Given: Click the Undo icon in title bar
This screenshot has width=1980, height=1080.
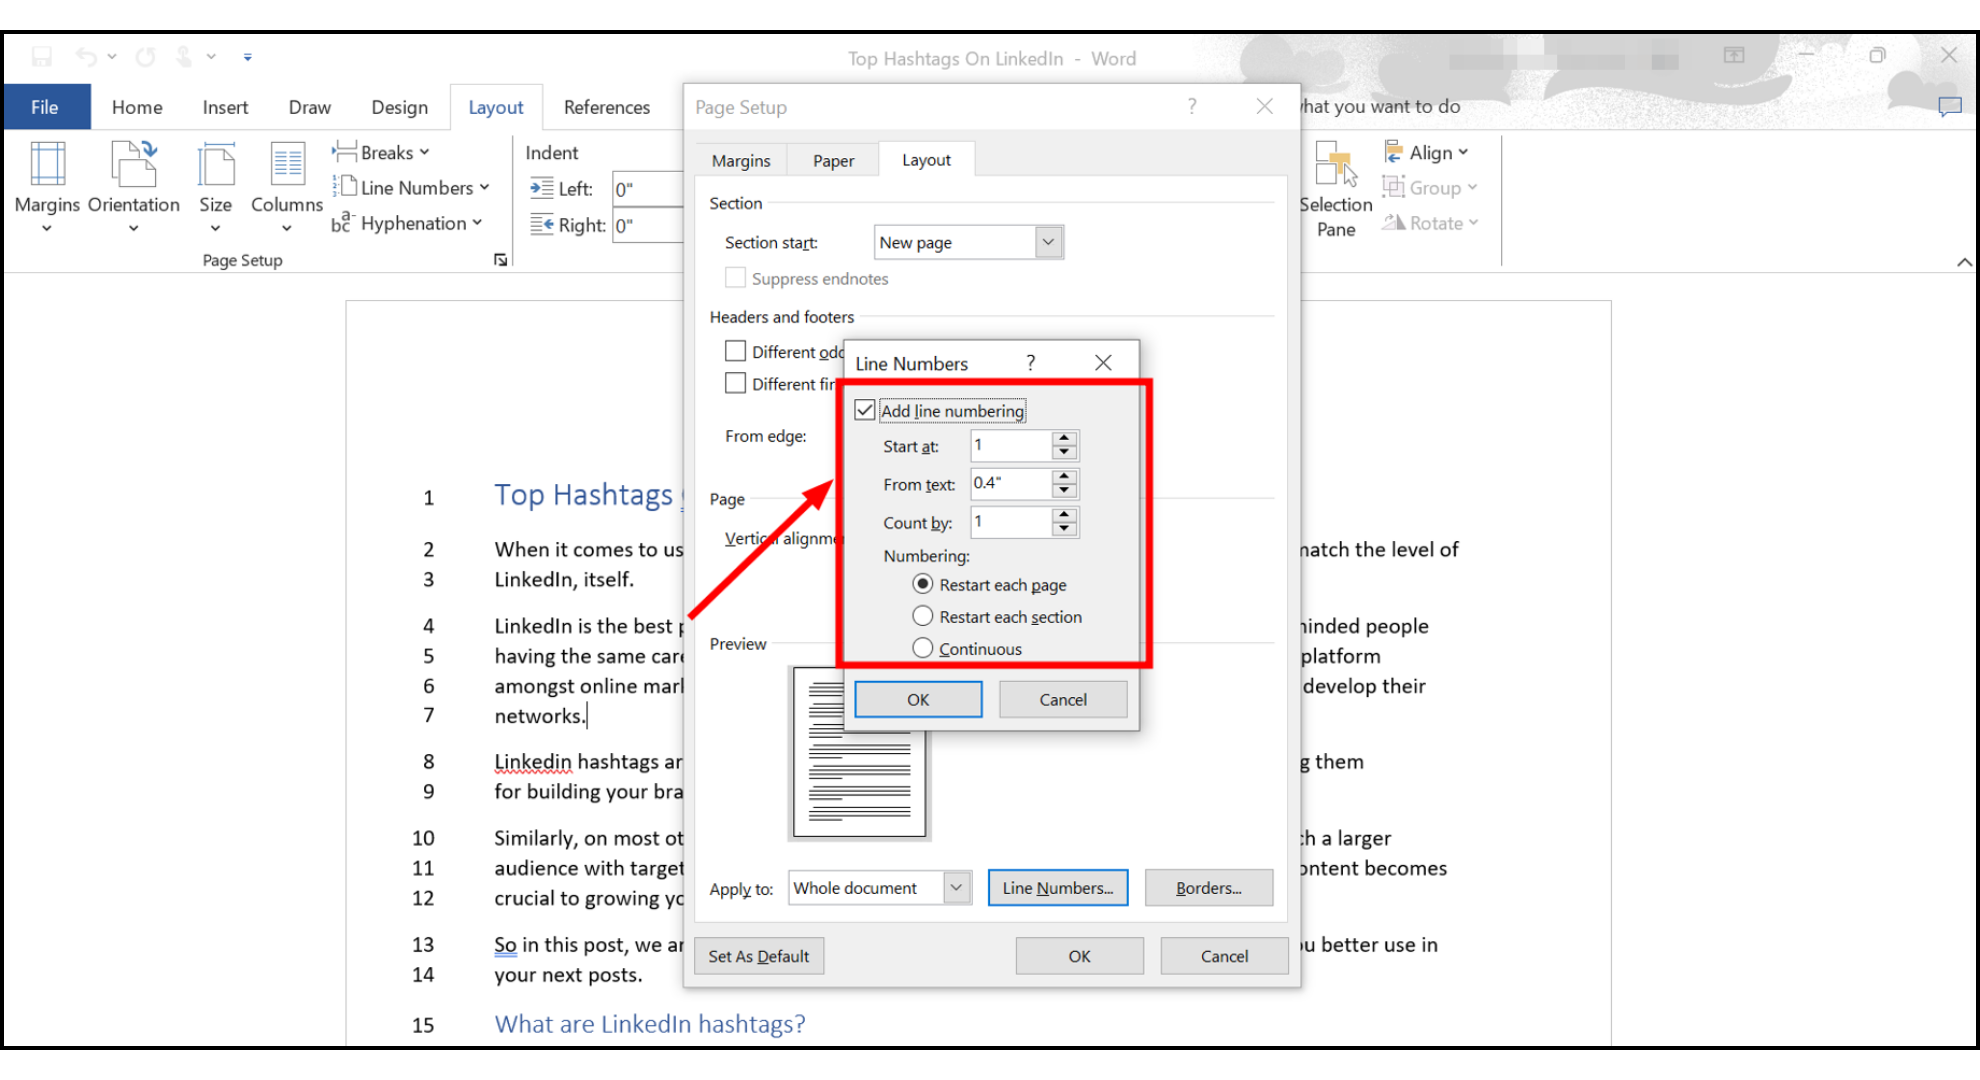Looking at the screenshot, I should 87,57.
